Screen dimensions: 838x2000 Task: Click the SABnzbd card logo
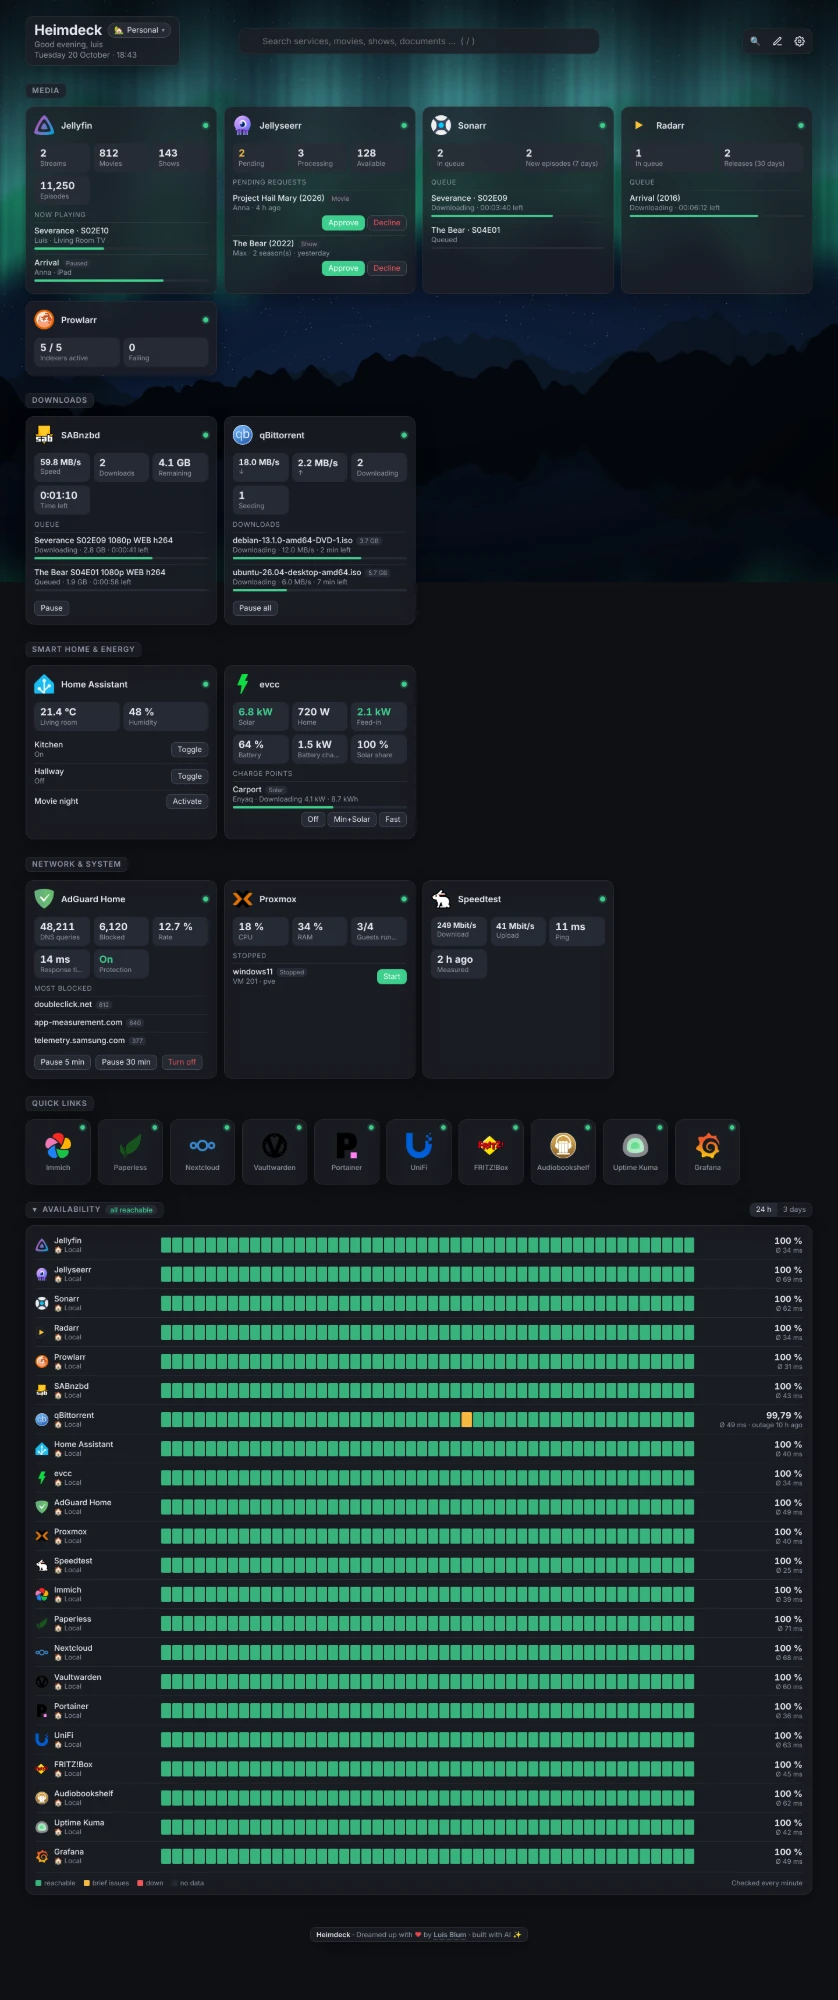44,435
